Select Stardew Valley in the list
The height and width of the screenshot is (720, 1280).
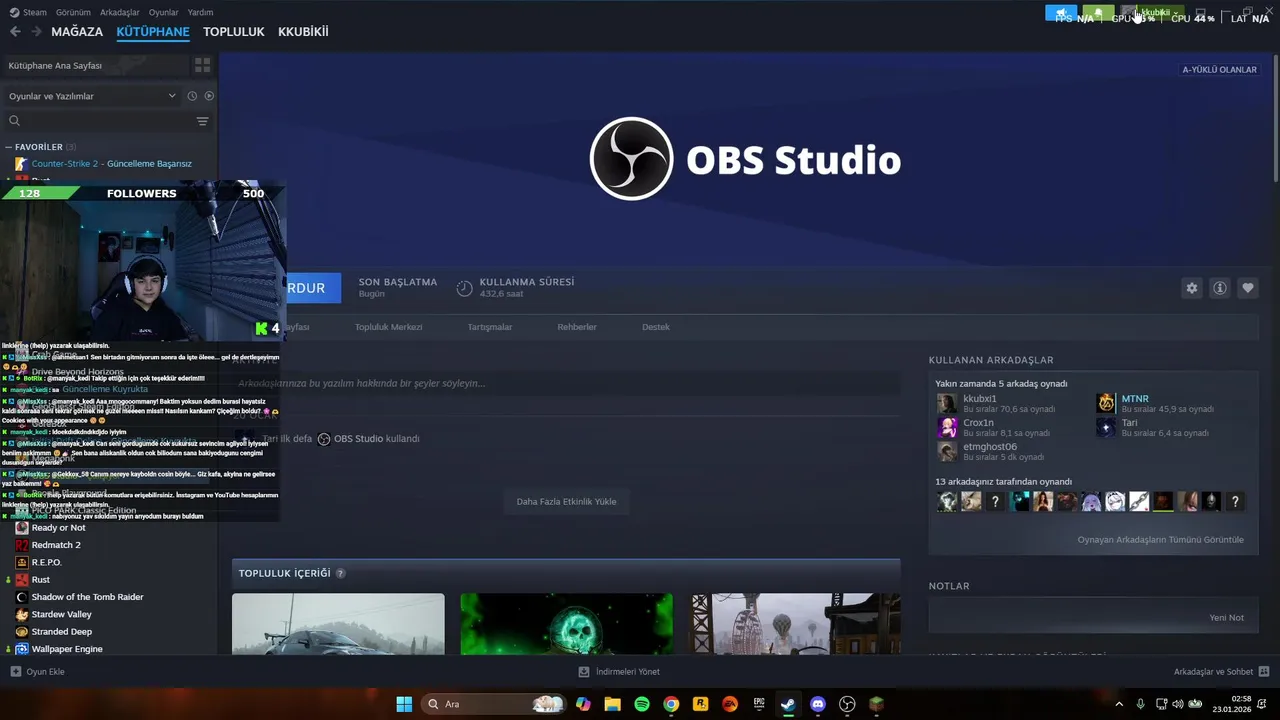61,614
